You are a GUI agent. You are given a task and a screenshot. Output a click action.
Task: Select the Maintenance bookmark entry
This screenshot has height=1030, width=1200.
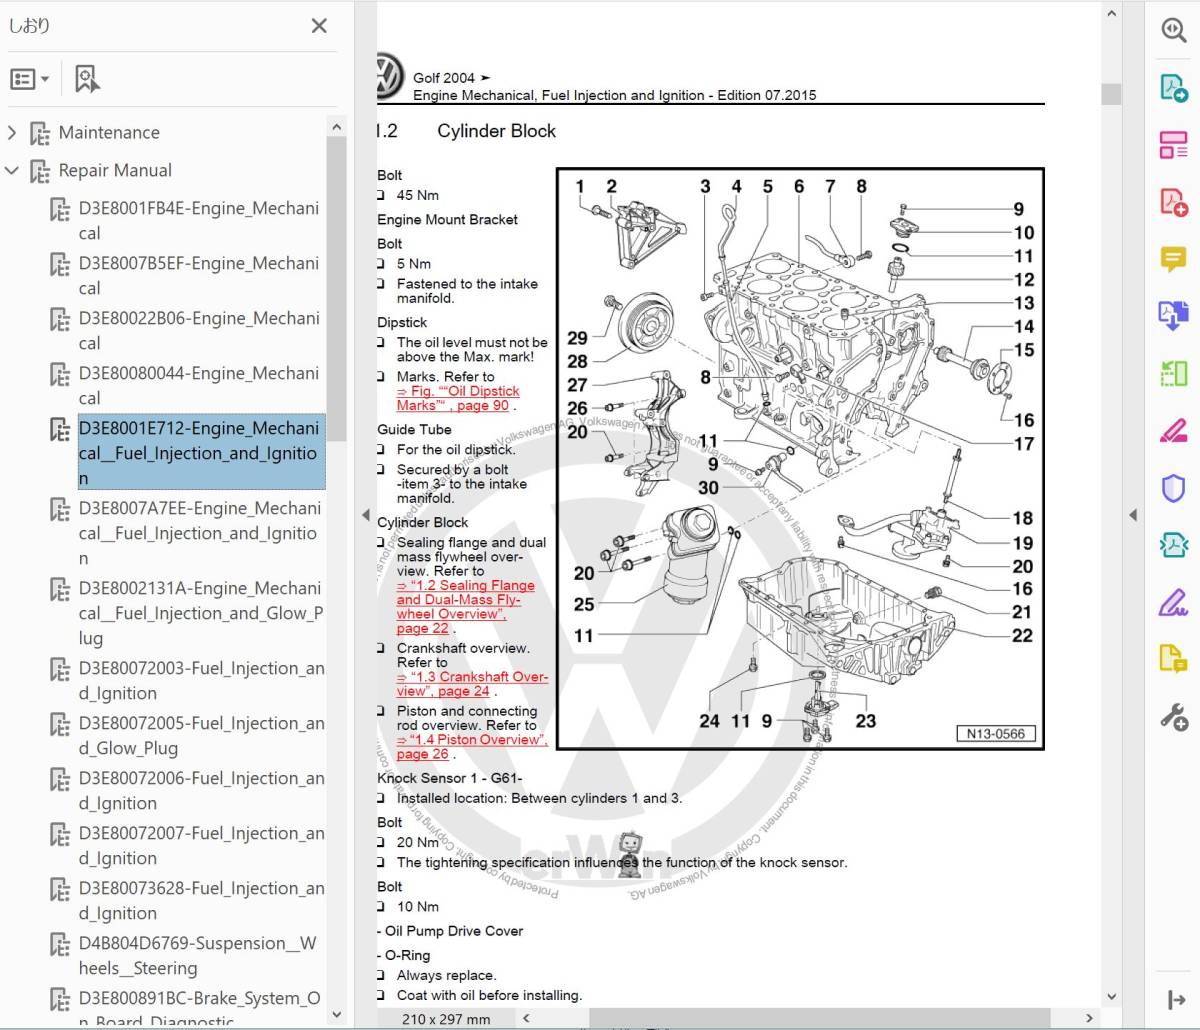[x=109, y=132]
